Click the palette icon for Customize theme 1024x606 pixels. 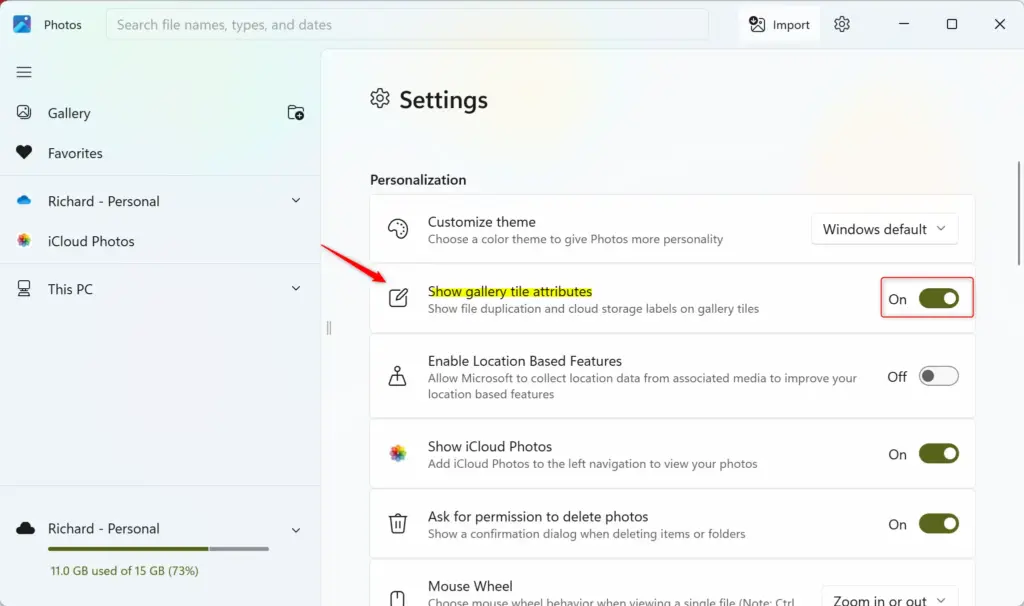[x=398, y=229]
